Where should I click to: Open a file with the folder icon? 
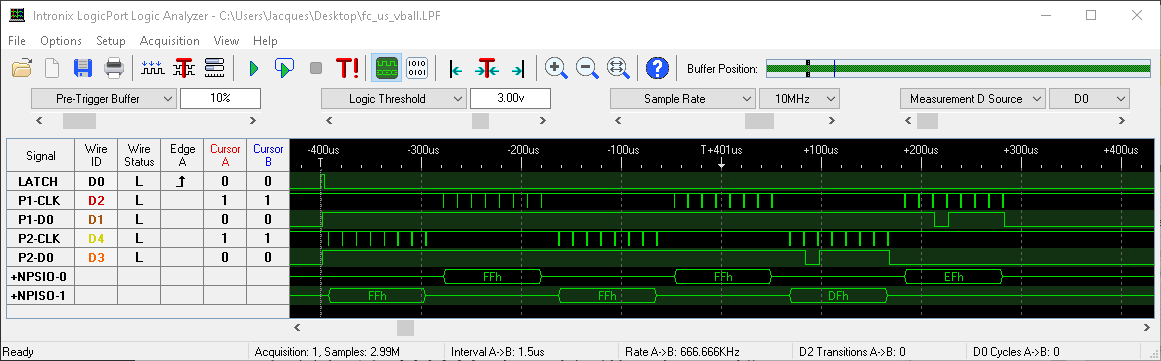(x=22, y=69)
